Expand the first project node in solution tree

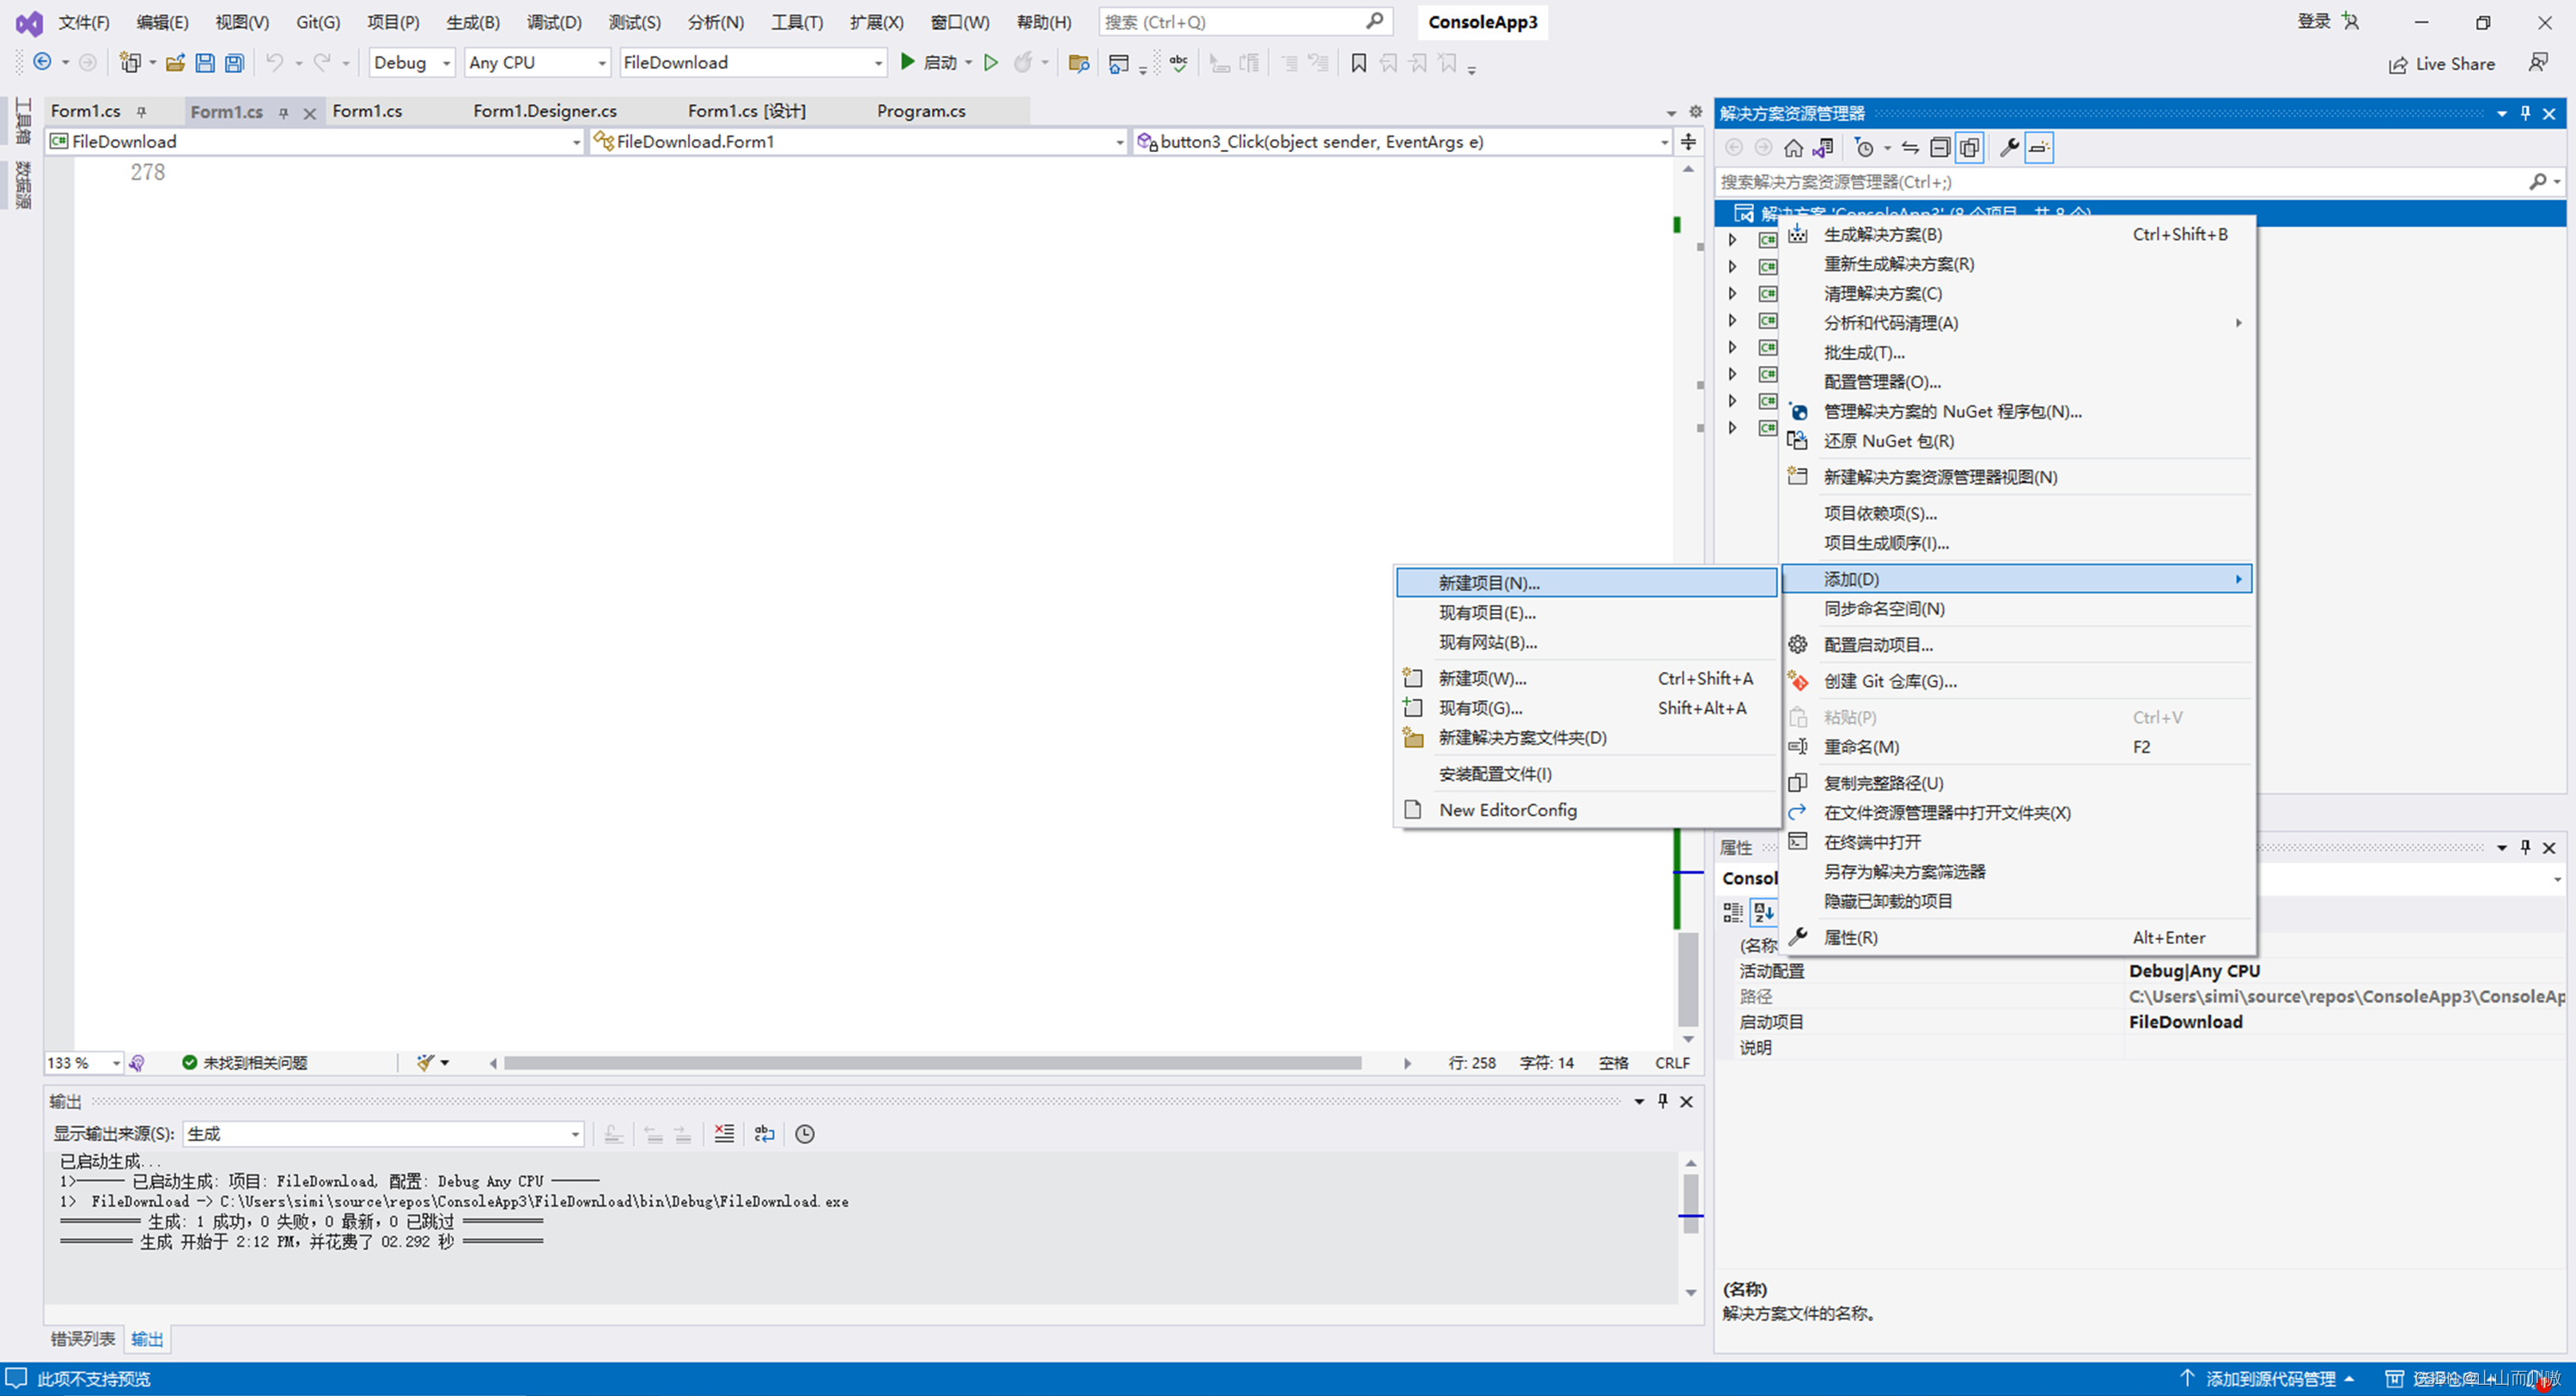1732,240
